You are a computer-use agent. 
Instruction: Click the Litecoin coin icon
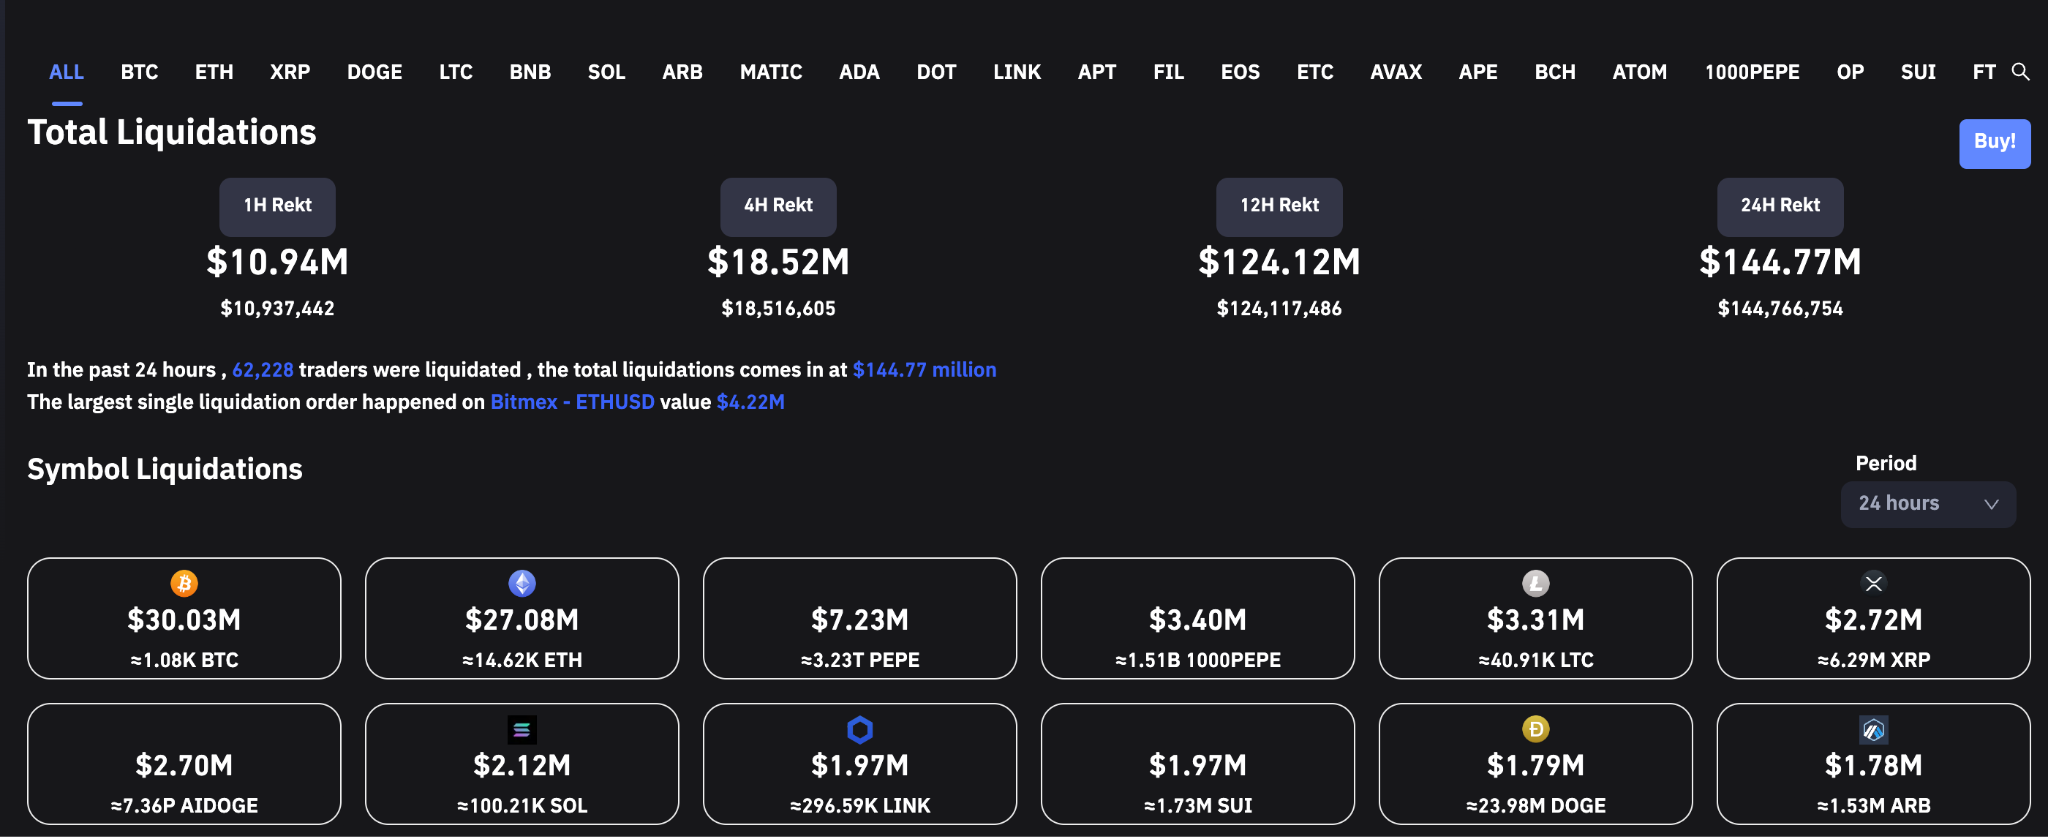click(1536, 583)
